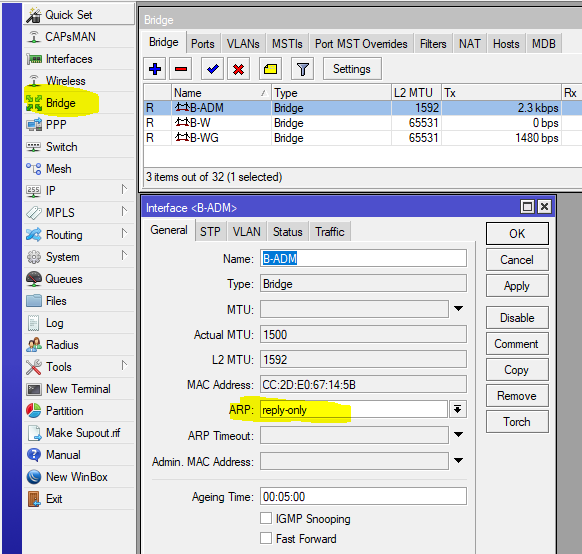Click the blue plus add bridge icon
The width and height of the screenshot is (582, 554).
[154, 69]
